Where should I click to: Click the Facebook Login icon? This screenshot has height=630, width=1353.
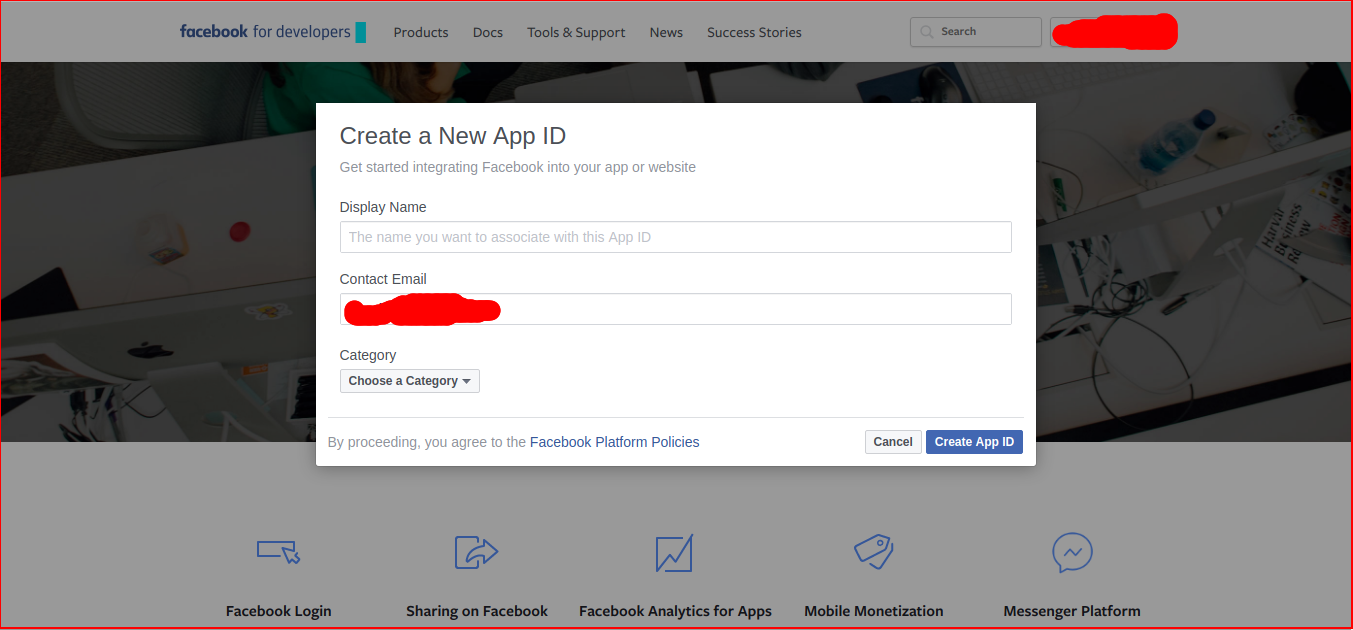[x=278, y=551]
